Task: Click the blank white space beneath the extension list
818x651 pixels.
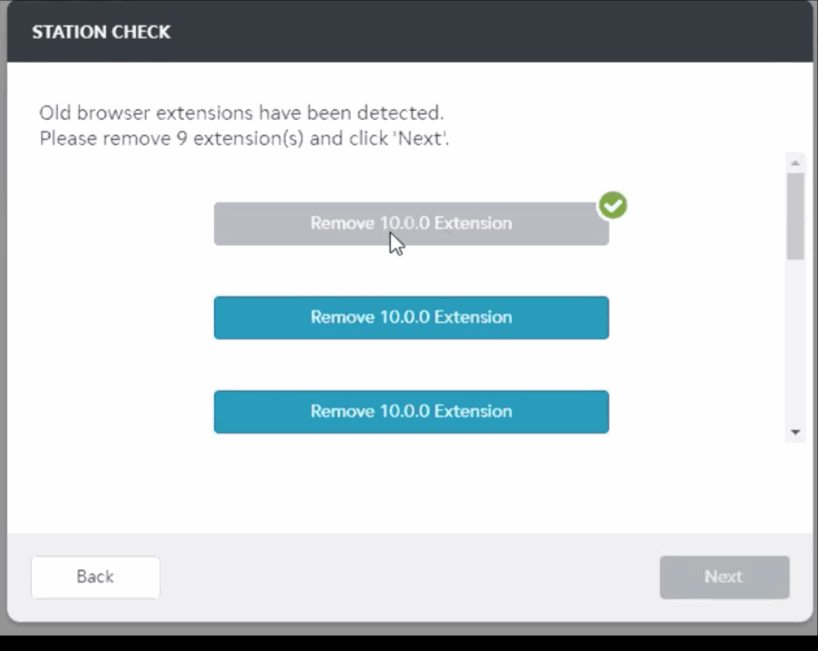Action: (x=410, y=488)
